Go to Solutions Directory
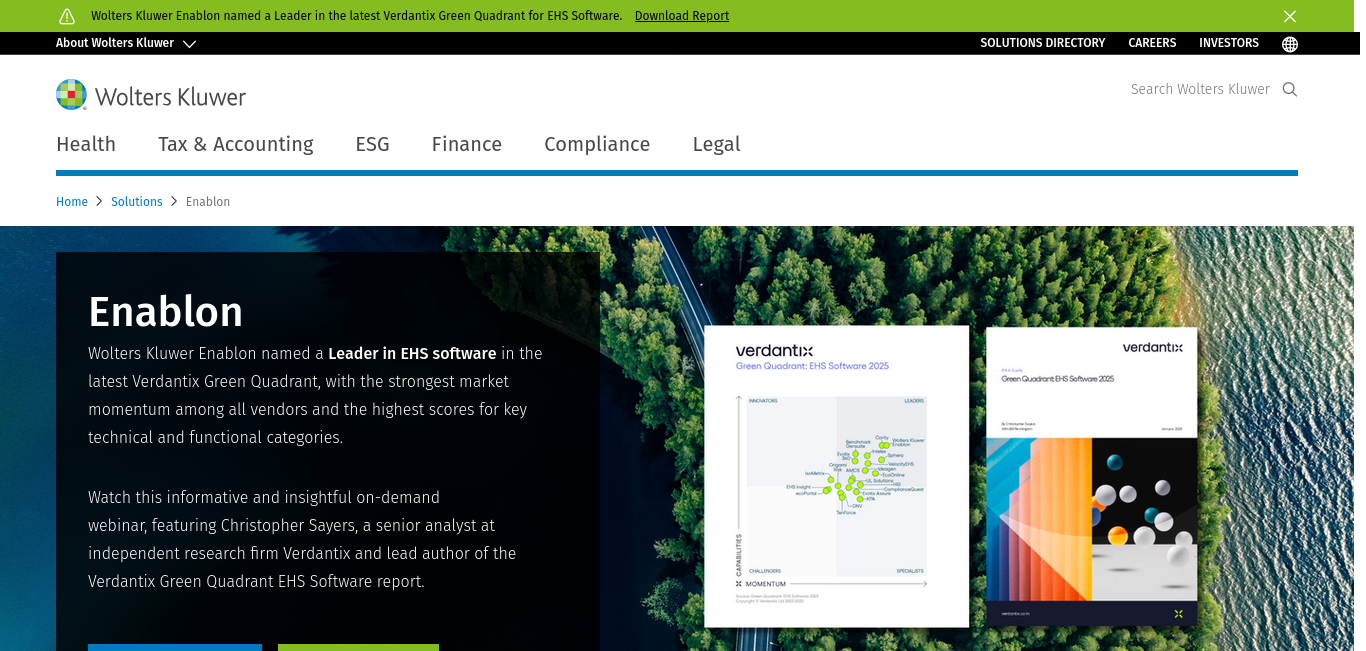The image size is (1366, 651). (x=1043, y=43)
